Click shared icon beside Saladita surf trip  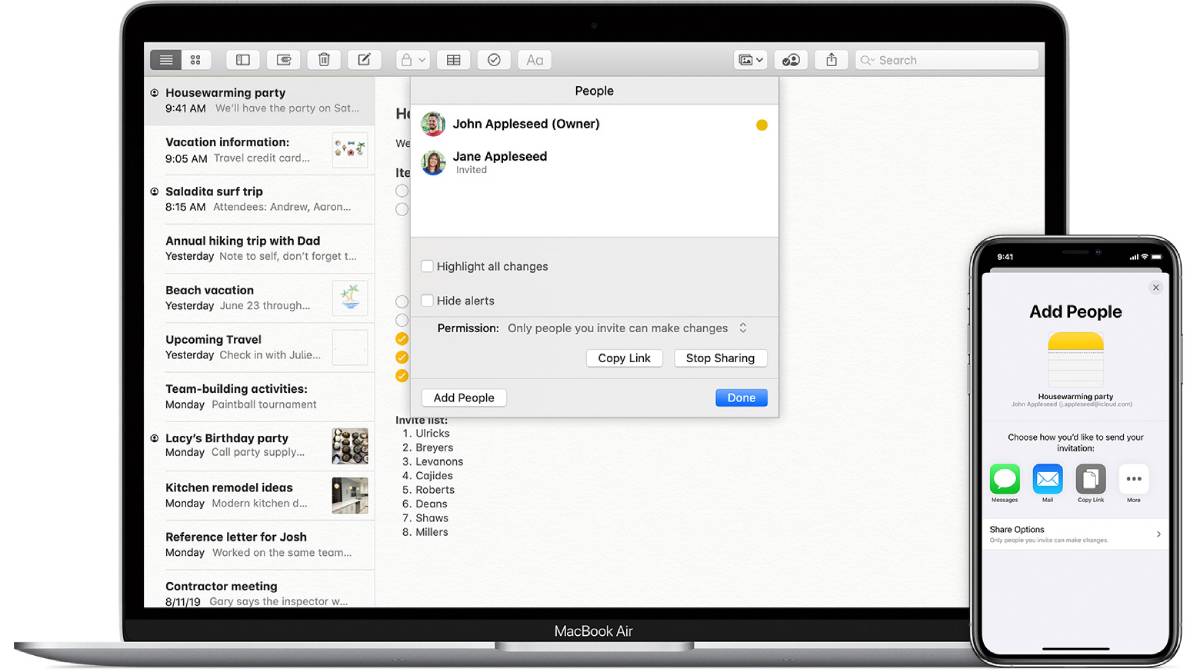click(x=155, y=191)
